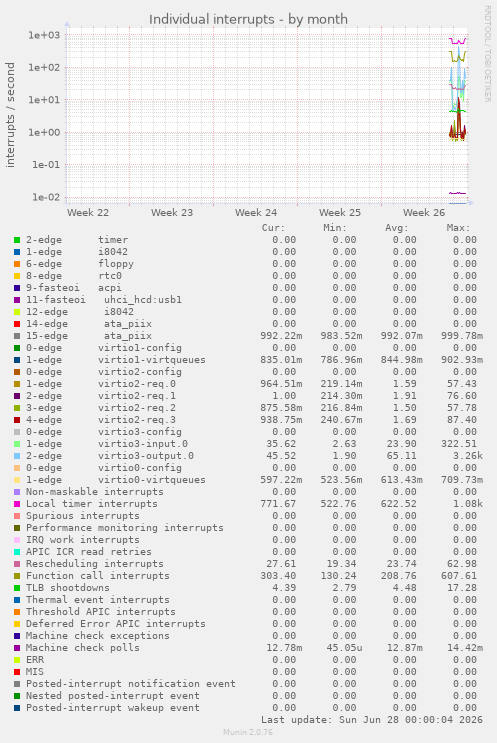
Task: Click the orange swatch beside 6-edge floppy
Action: click(17, 264)
